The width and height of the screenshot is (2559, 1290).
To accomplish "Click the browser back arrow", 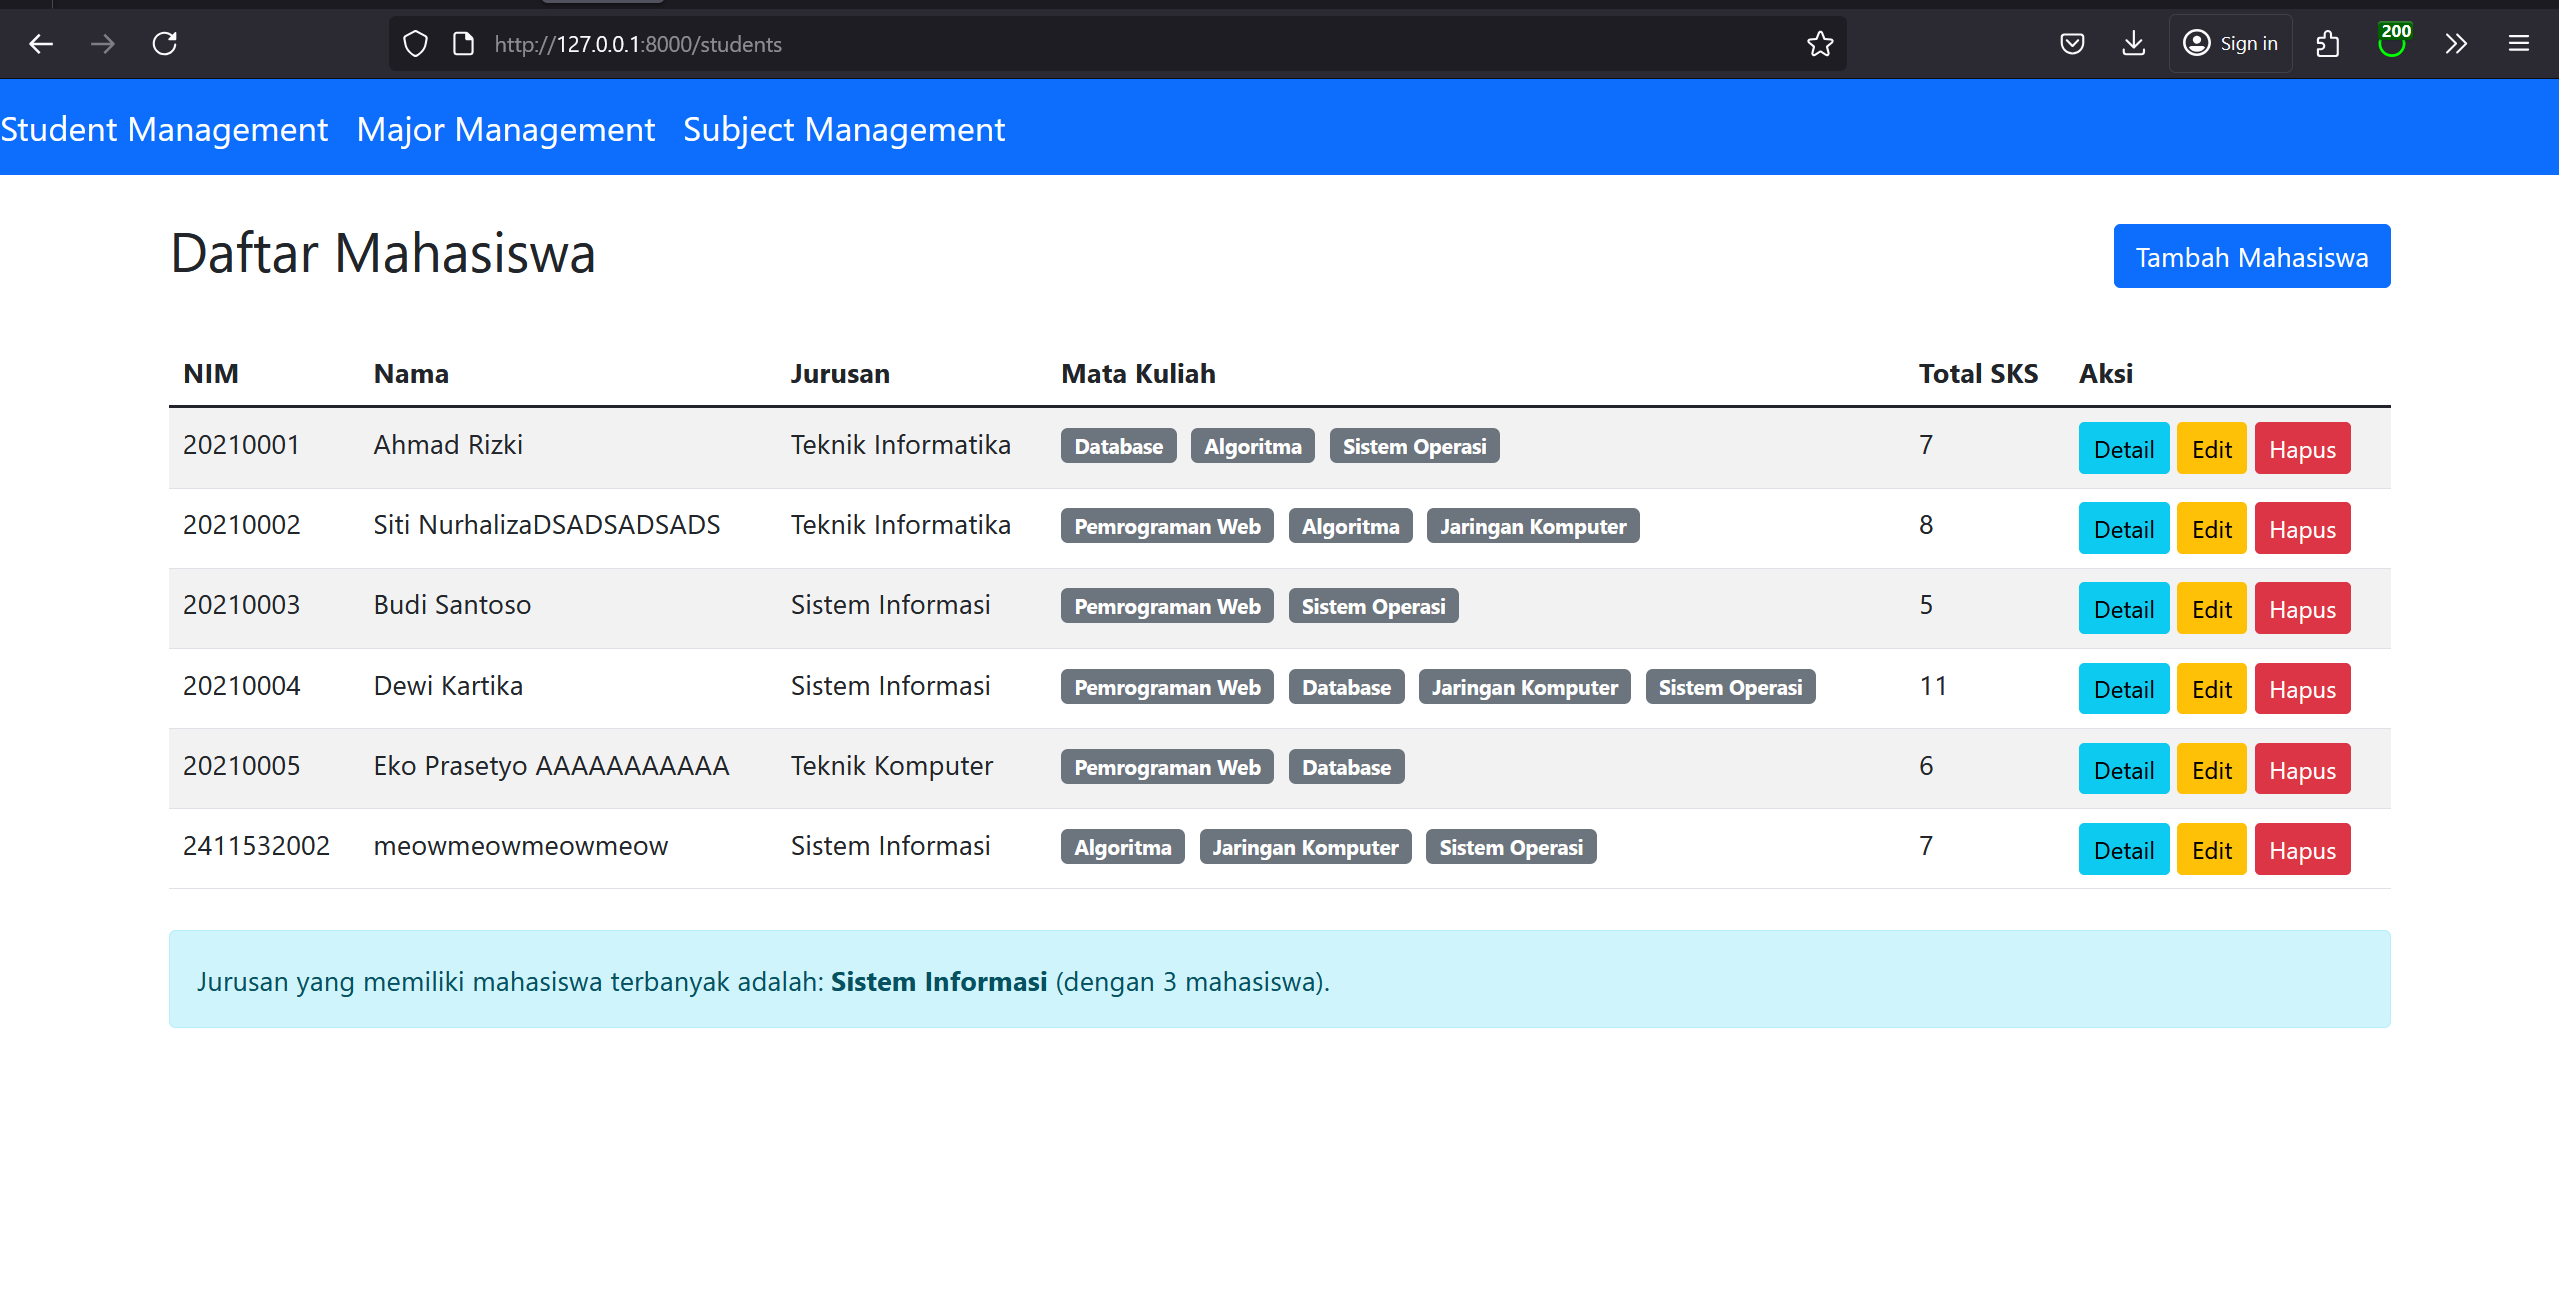I will [41, 44].
